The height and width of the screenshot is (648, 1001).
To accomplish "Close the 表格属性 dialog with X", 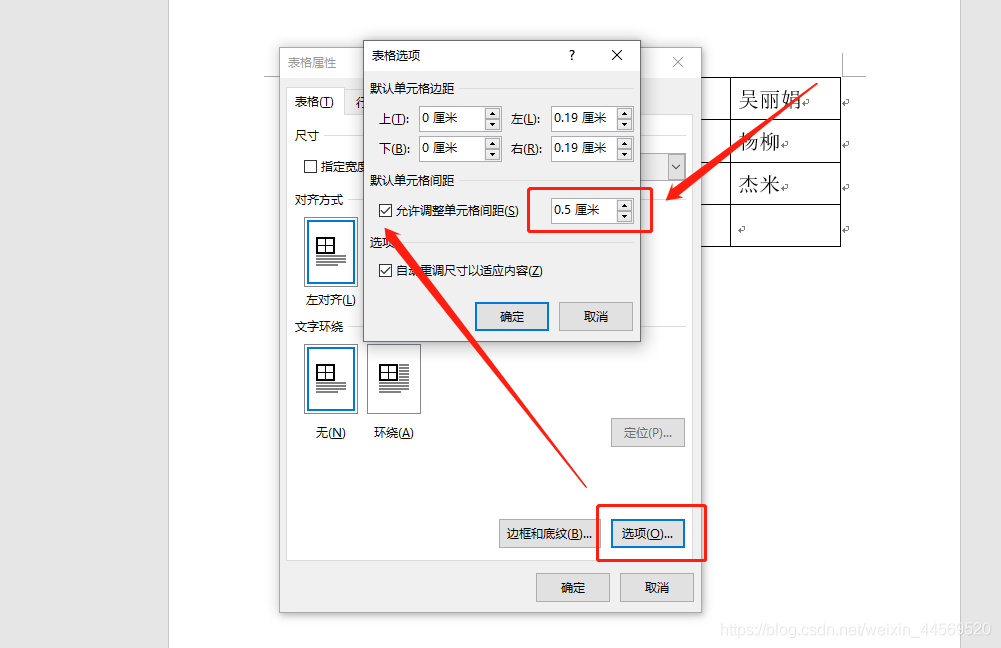I will [x=678, y=62].
